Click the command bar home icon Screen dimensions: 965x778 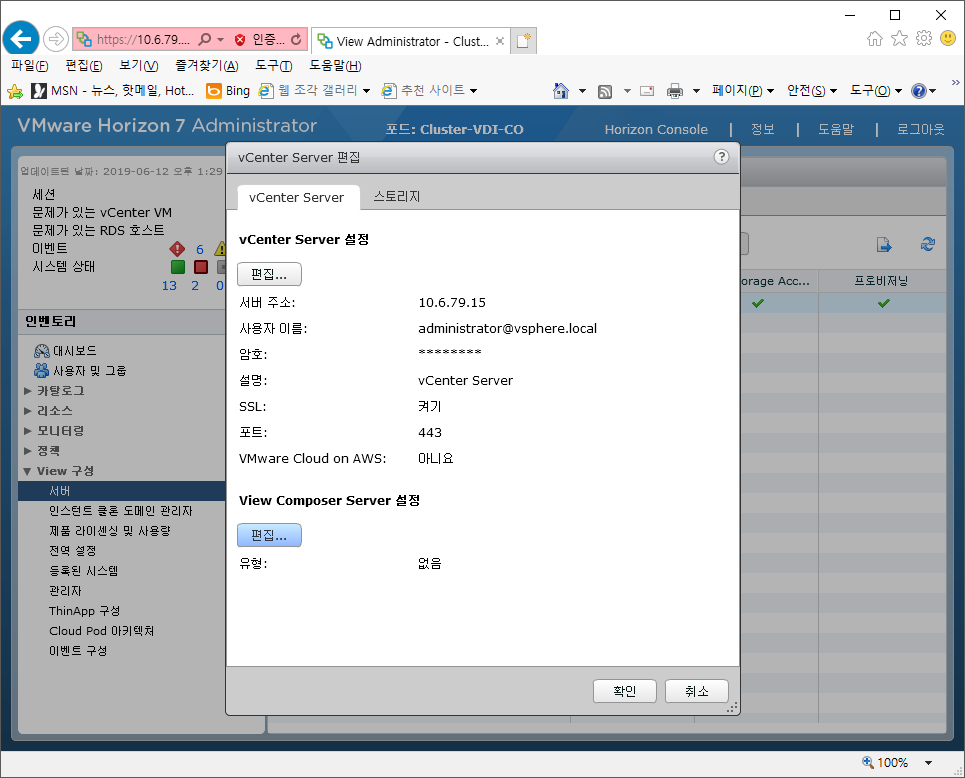coord(561,91)
